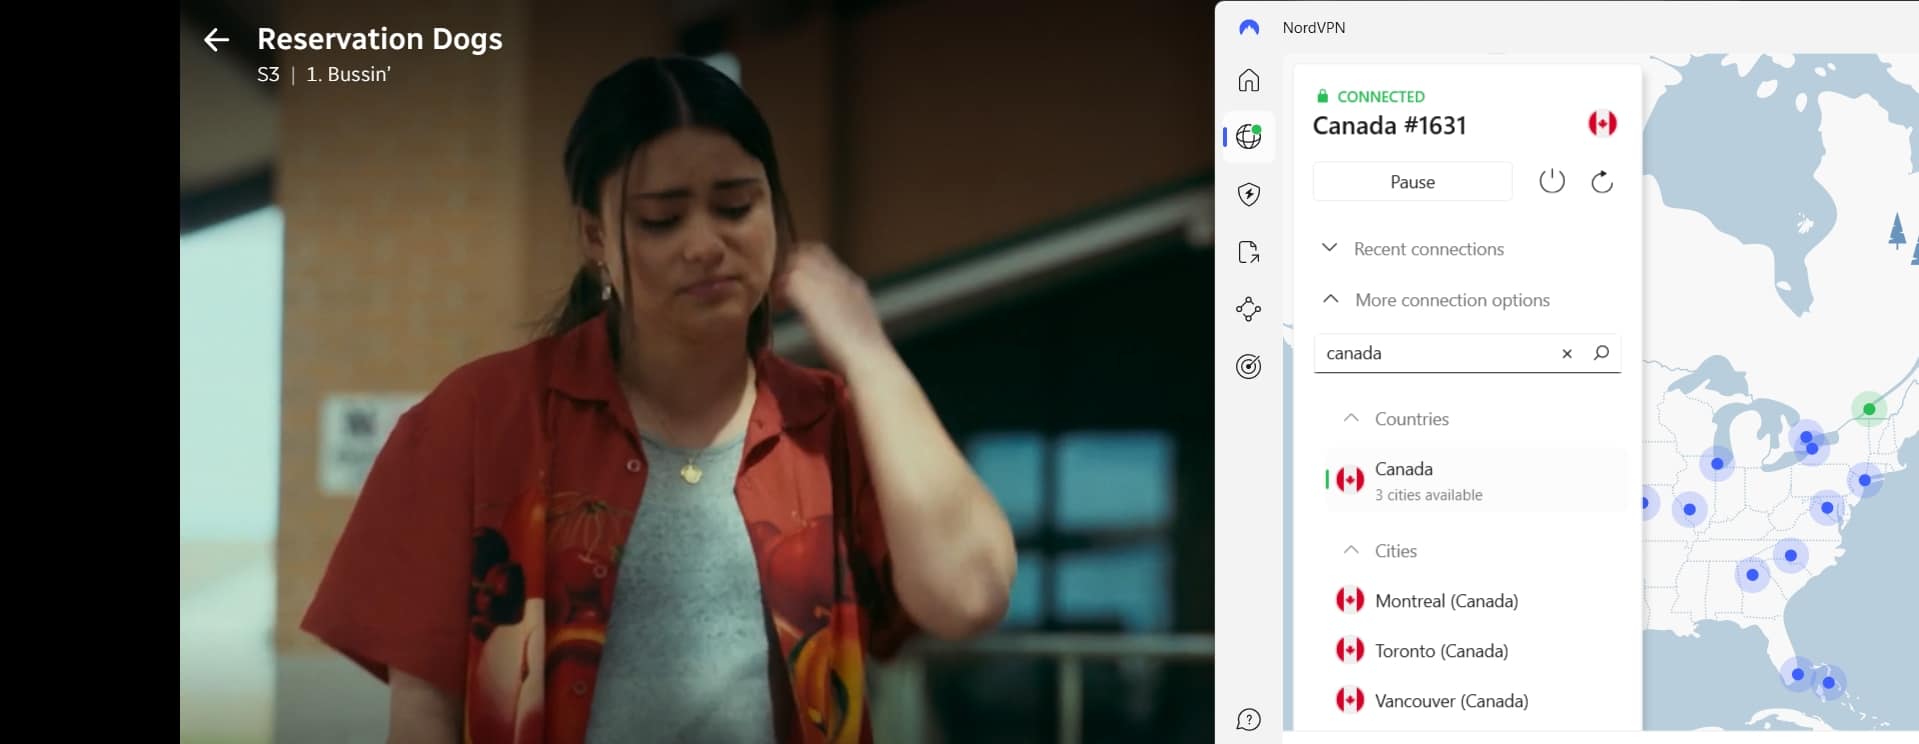
Task: Click the Canada #1631 server name
Action: click(1389, 125)
